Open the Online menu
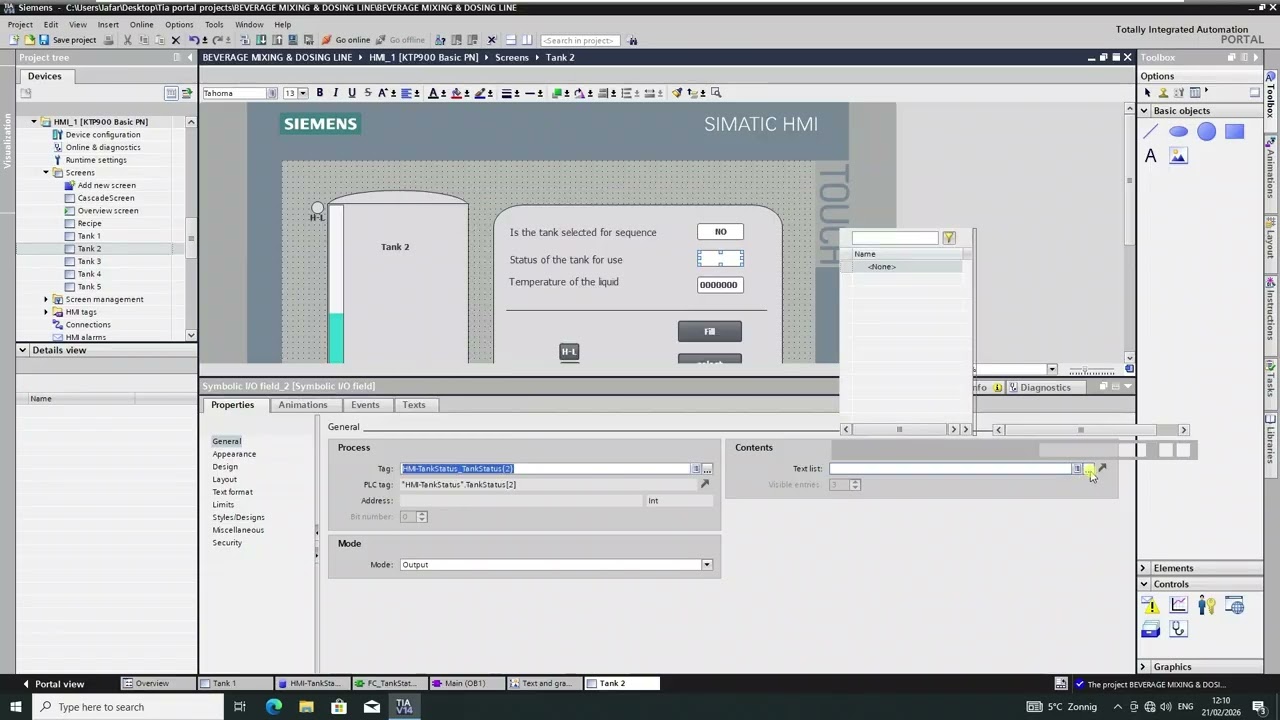 coord(141,25)
